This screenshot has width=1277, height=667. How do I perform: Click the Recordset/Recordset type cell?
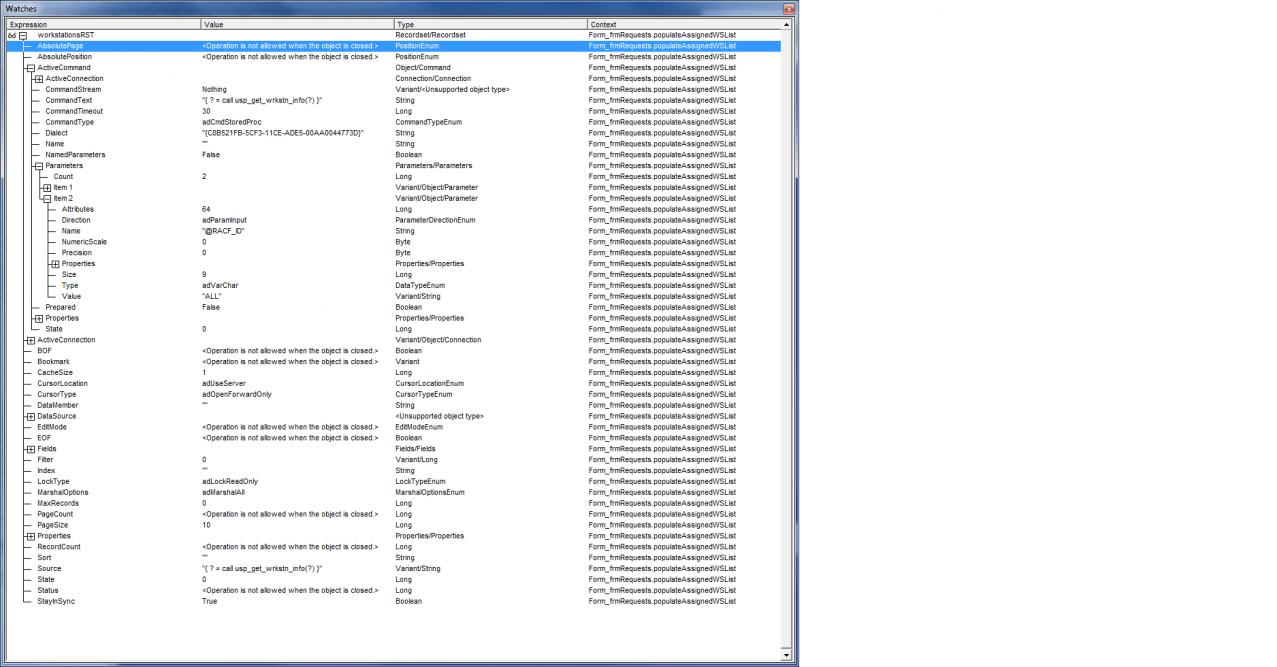[x=430, y=35]
